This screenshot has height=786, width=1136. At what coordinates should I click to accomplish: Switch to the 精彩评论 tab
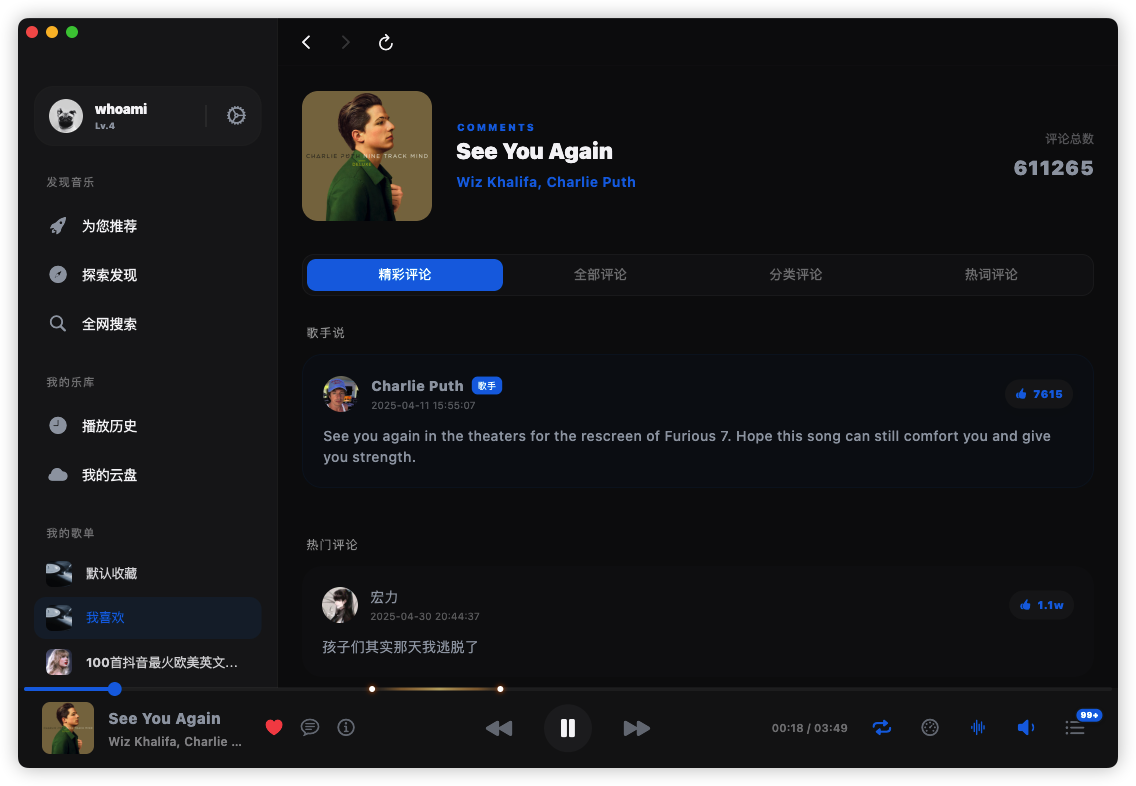[405, 275]
